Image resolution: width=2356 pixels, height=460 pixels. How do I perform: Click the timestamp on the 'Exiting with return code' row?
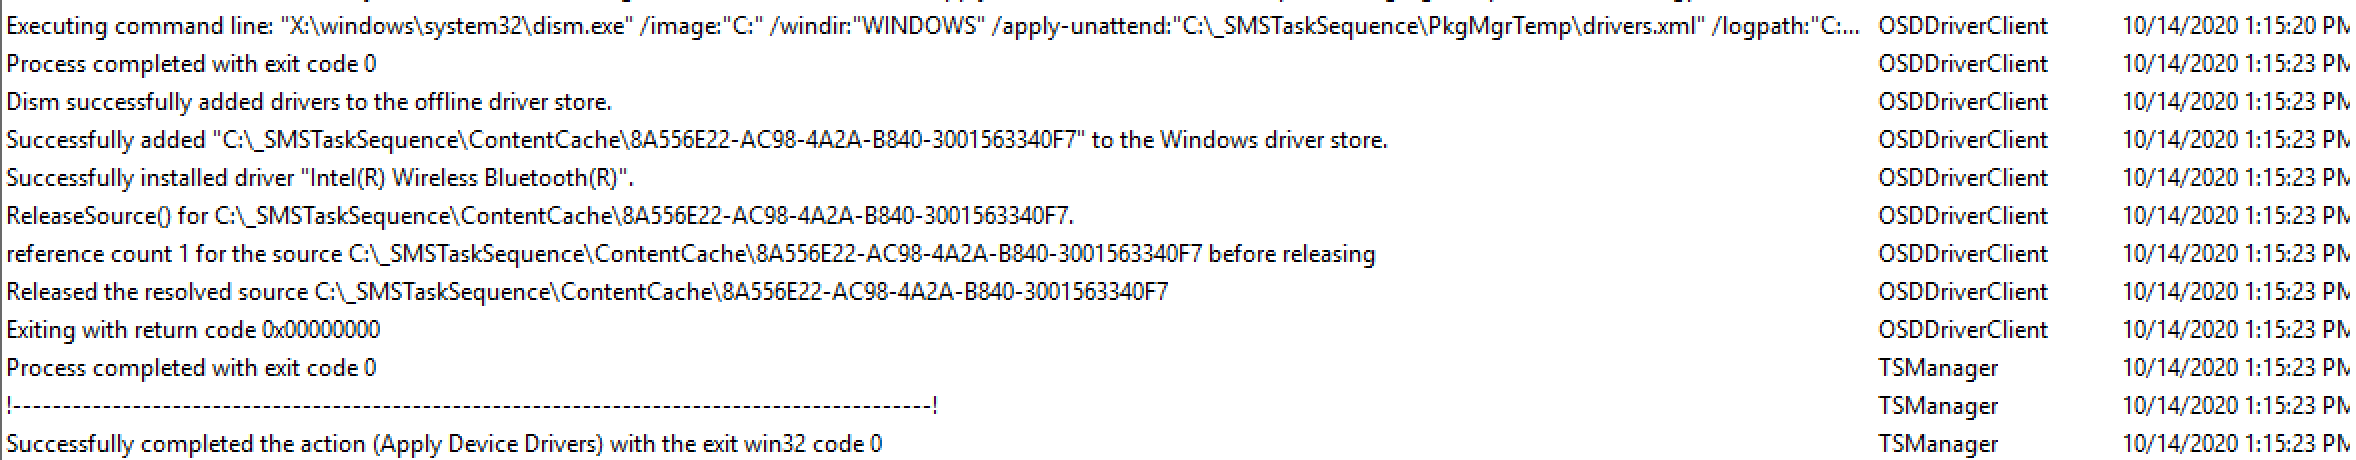coord(2235,330)
